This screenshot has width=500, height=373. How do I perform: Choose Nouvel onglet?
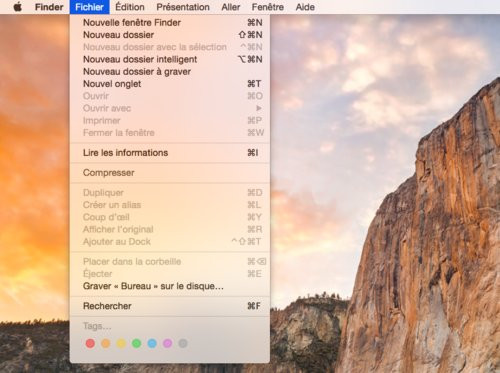[170, 84]
